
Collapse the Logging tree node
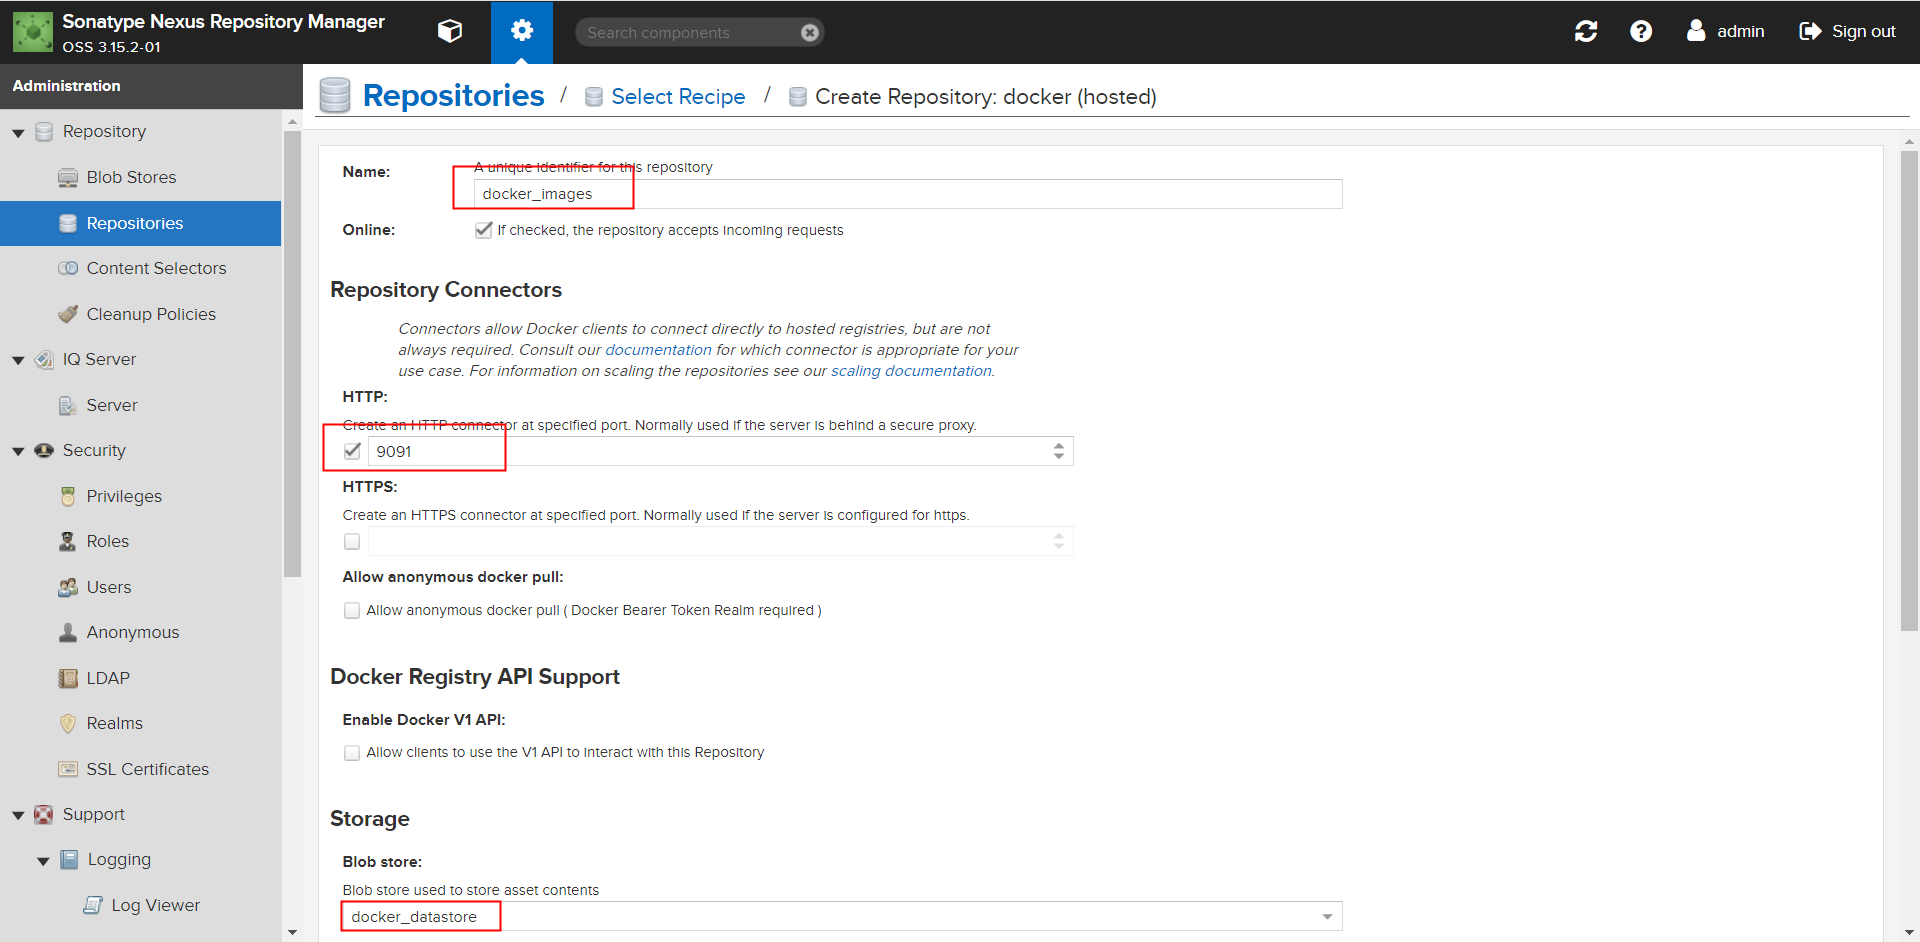[43, 860]
